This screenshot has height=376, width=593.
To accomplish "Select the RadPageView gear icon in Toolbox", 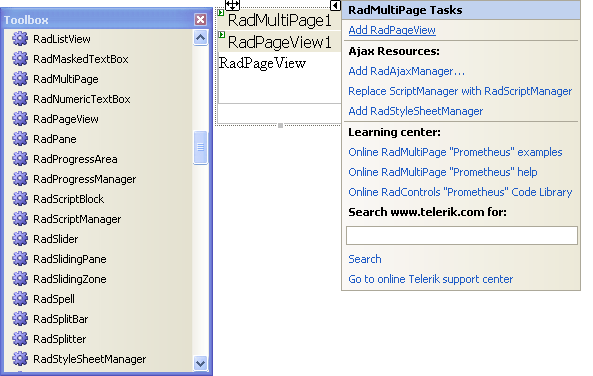I will [20, 119].
